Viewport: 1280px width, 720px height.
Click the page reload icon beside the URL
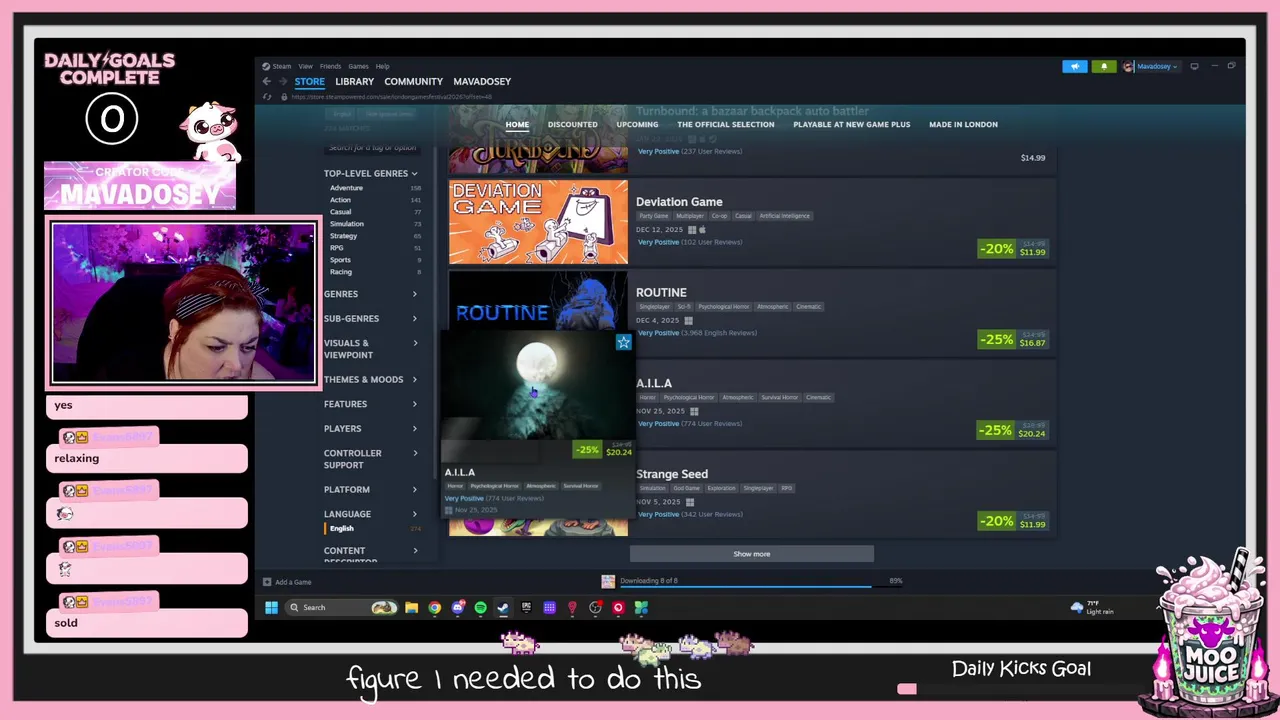[x=267, y=97]
